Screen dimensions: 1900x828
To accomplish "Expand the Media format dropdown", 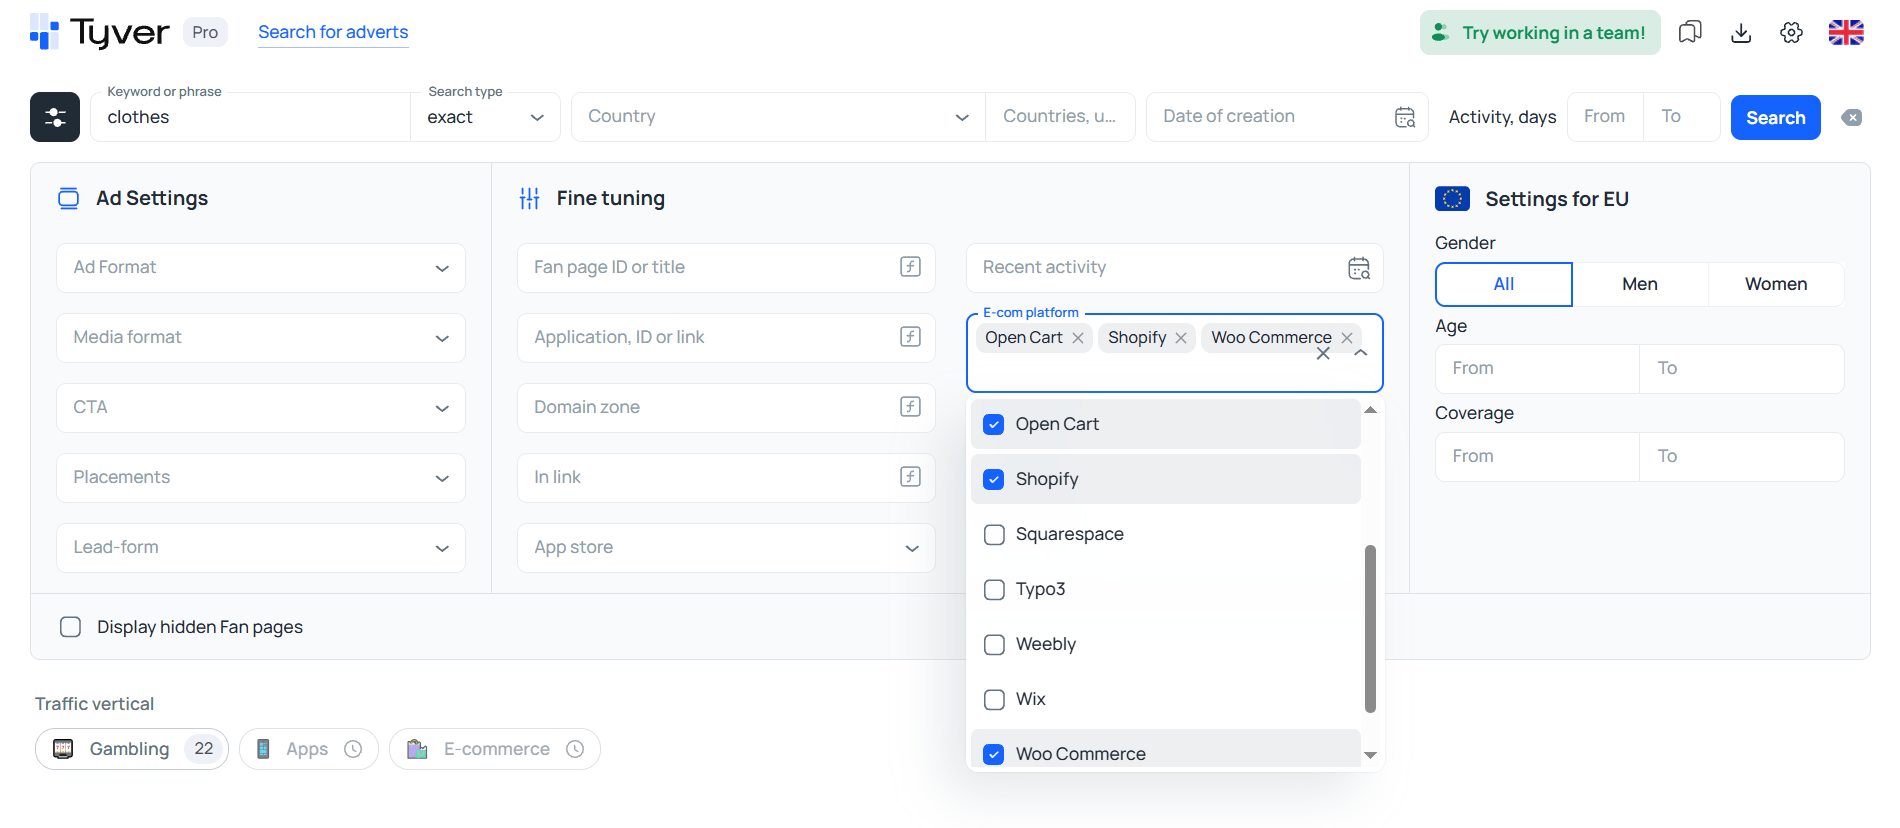I will pyautogui.click(x=261, y=338).
